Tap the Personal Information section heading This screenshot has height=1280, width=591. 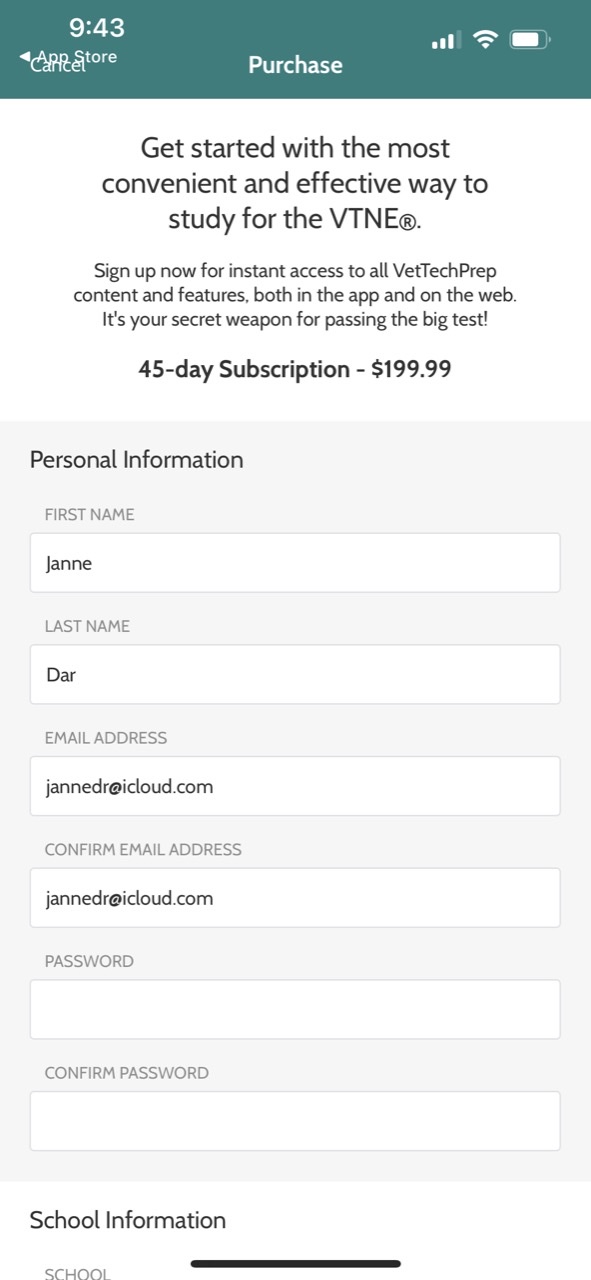(136, 459)
